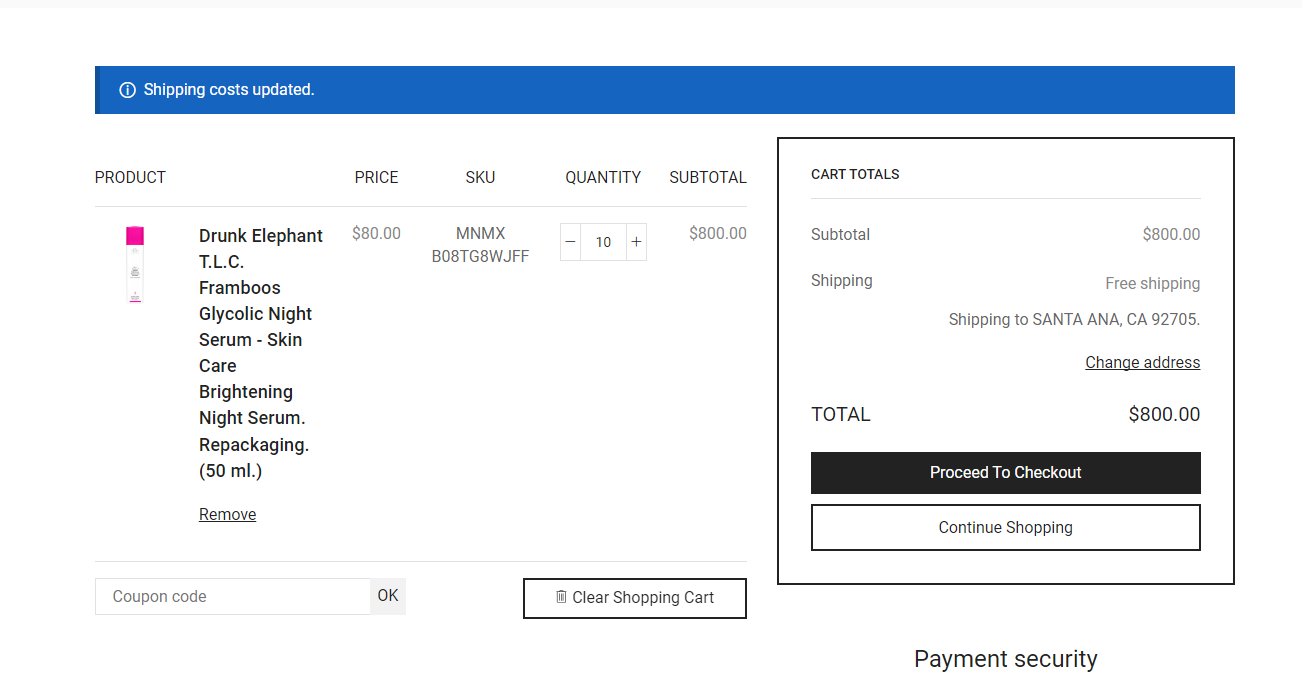Click the Shipping label in cart totals
The height and width of the screenshot is (689, 1302).
842,281
